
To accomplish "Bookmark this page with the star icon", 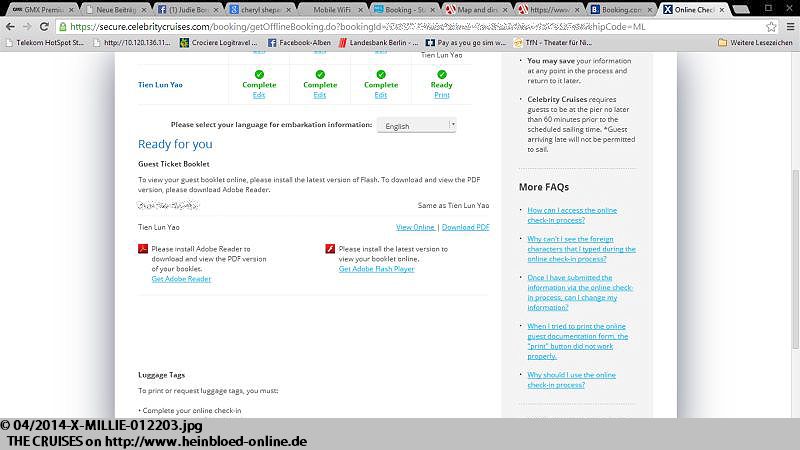I will [x=771, y=27].
